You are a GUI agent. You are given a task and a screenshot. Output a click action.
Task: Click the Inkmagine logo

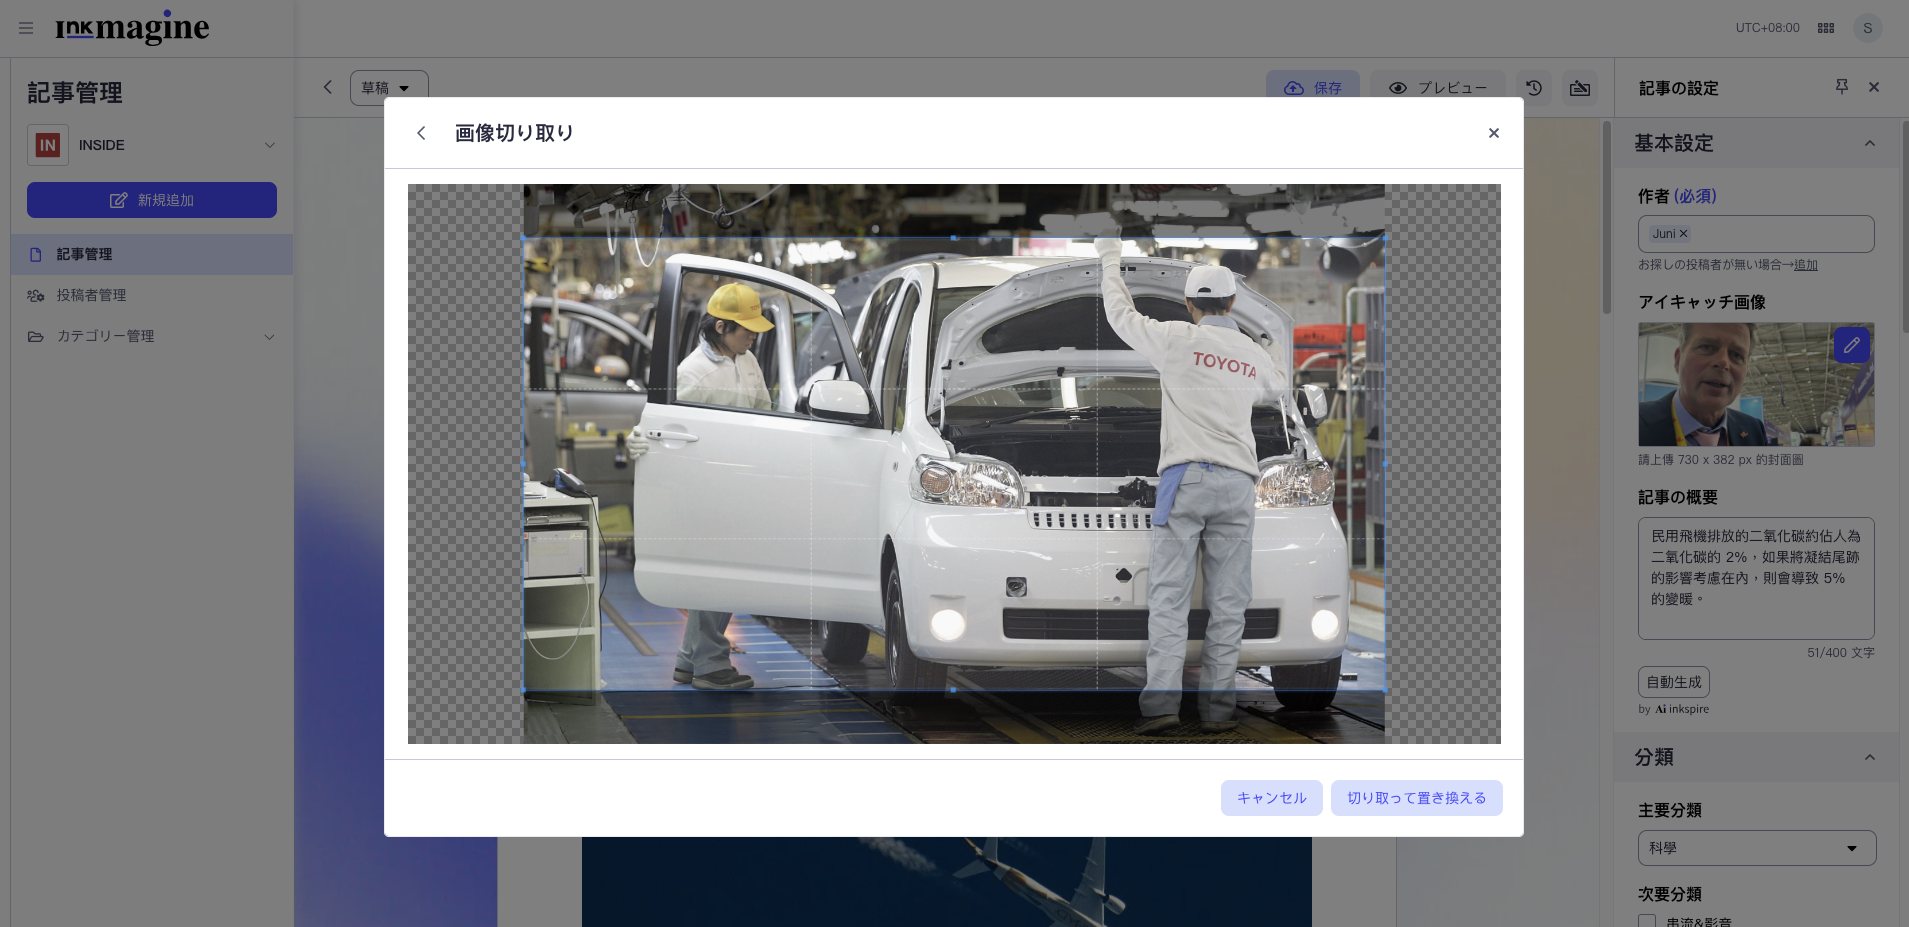[132, 28]
